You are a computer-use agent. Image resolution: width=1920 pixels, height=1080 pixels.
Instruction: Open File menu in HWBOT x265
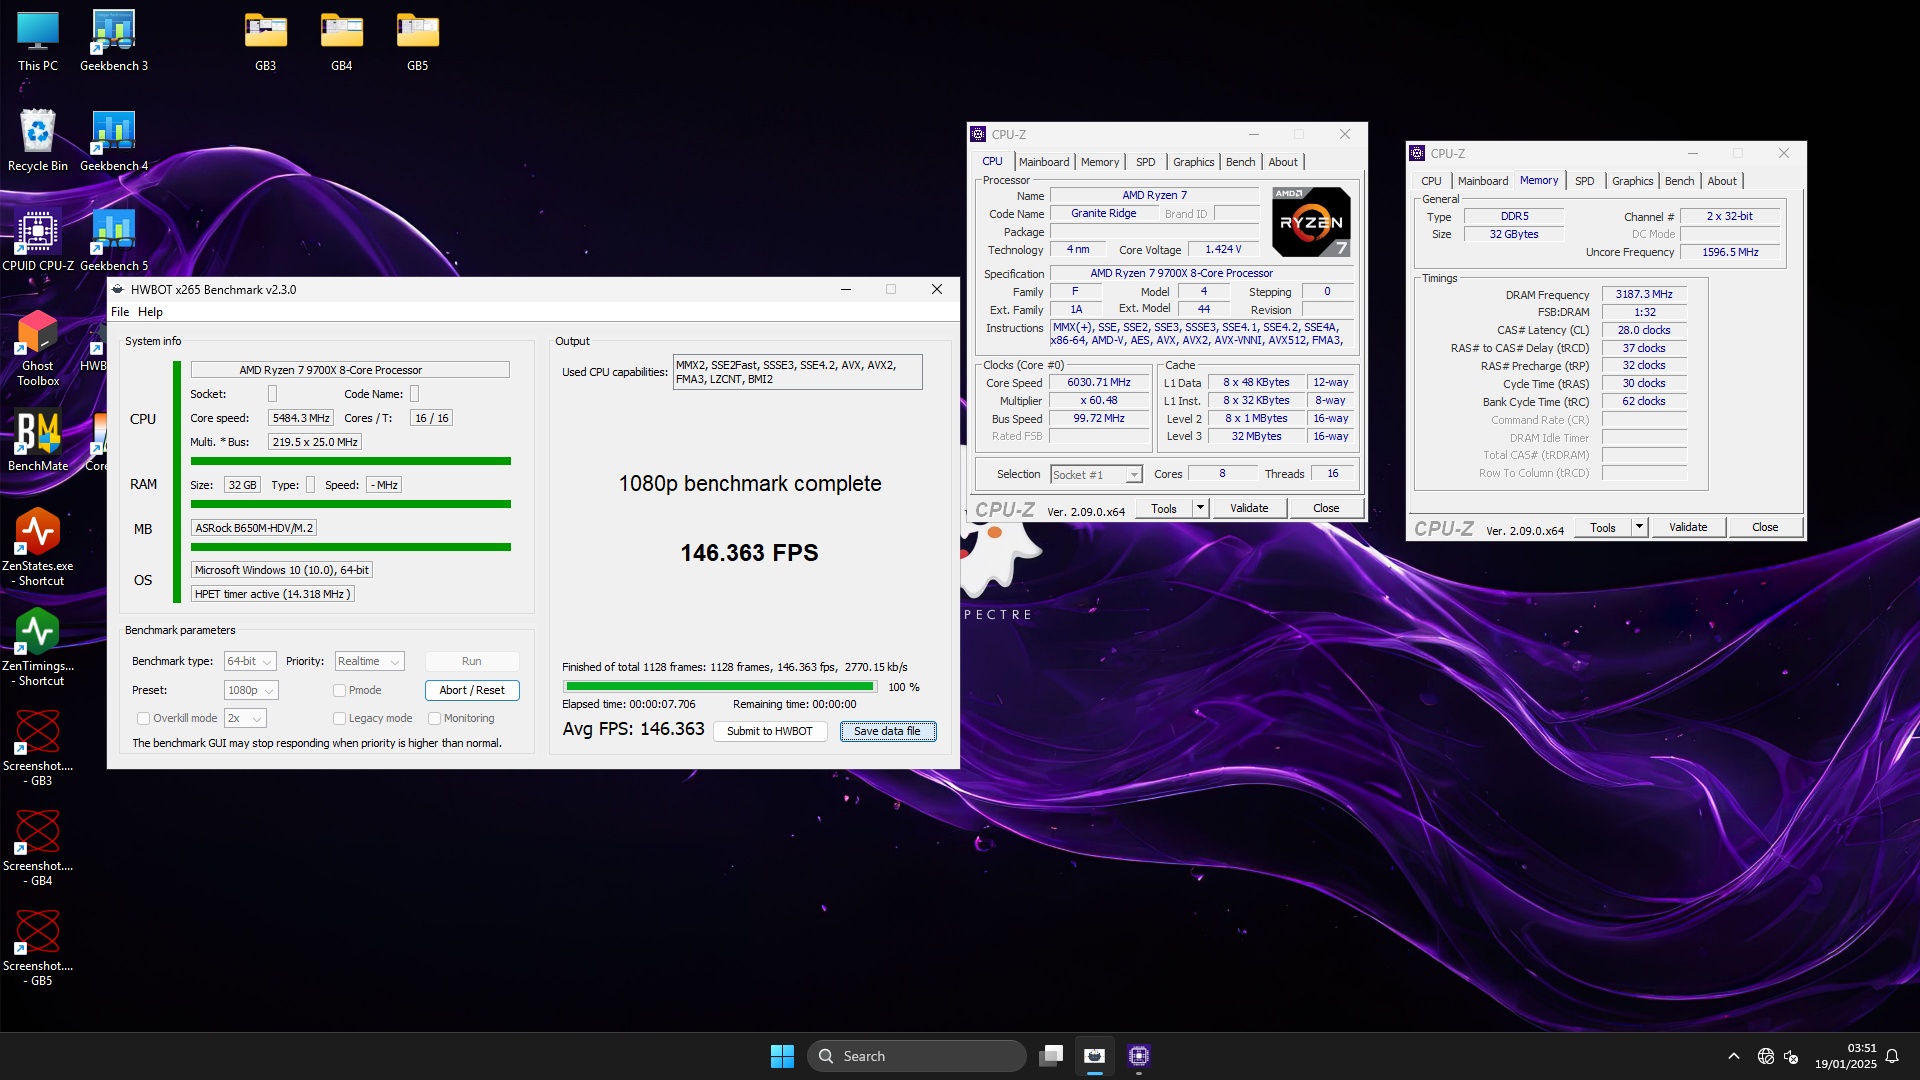[x=120, y=312]
